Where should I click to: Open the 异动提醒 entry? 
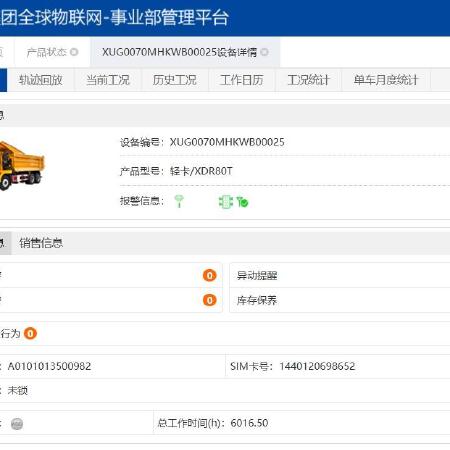[x=257, y=275]
